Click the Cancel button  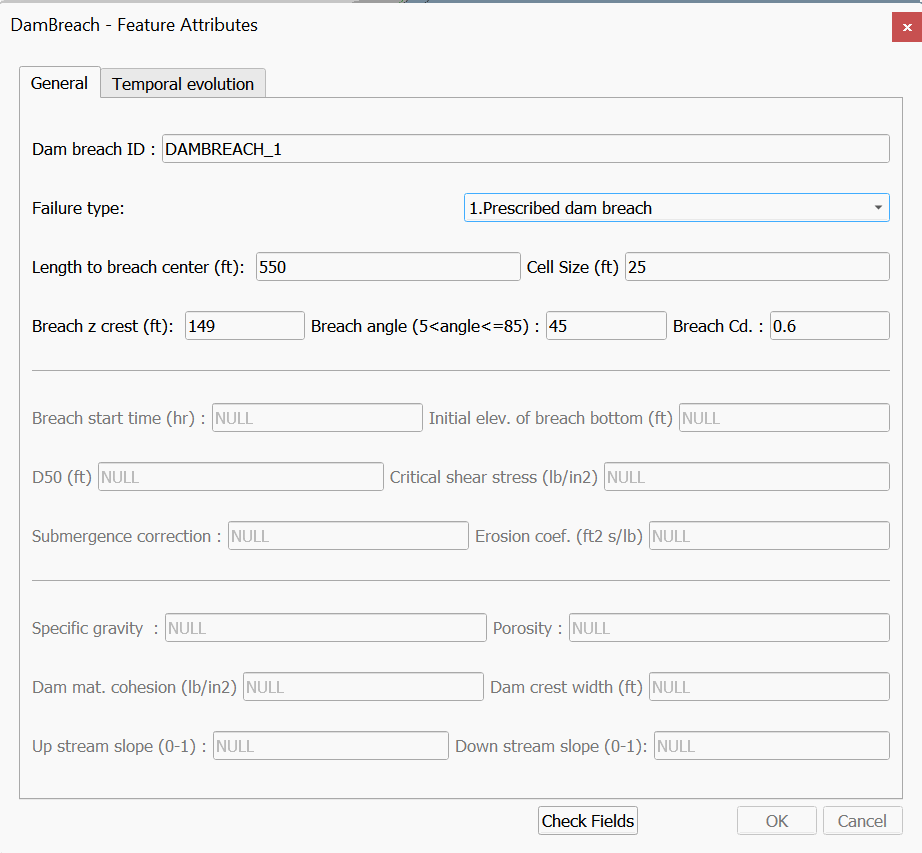pos(862,821)
